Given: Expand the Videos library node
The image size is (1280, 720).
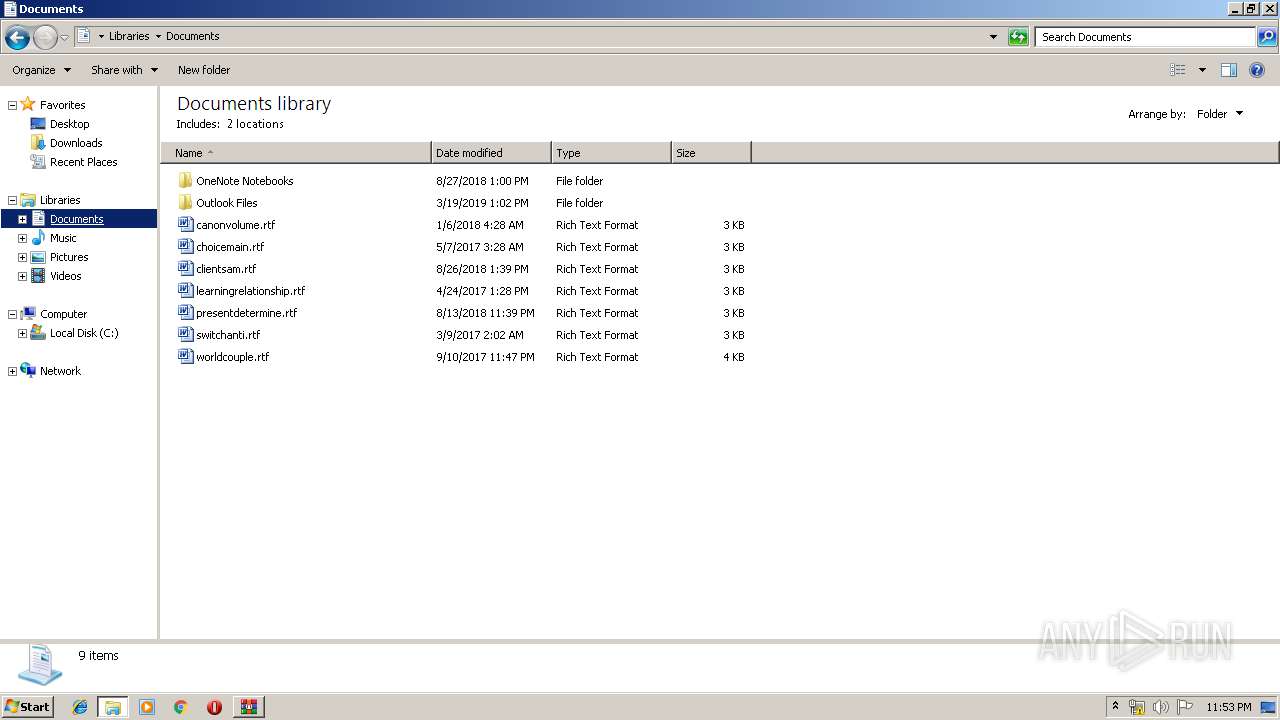Looking at the screenshot, I should click(x=22, y=276).
